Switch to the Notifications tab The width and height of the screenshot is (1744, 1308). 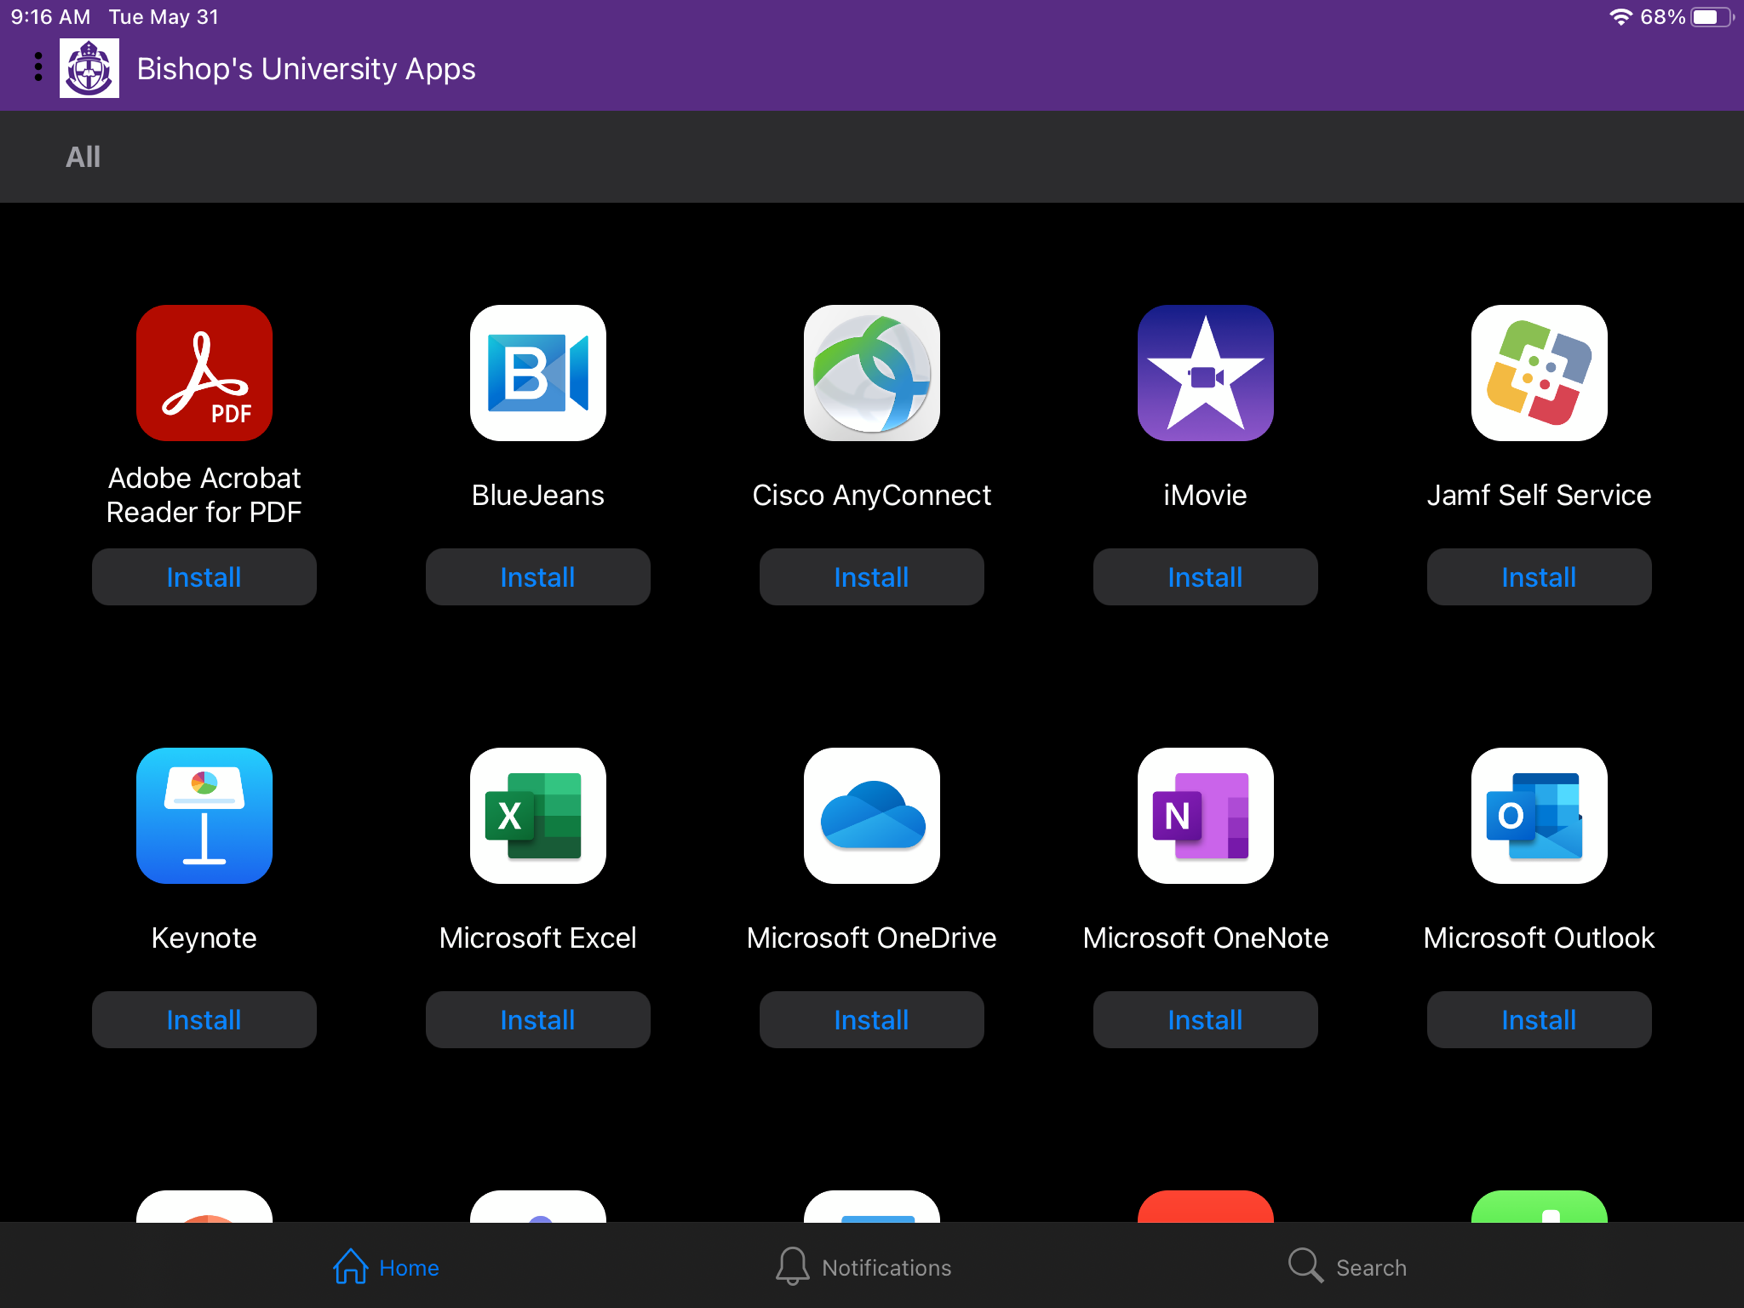(864, 1267)
